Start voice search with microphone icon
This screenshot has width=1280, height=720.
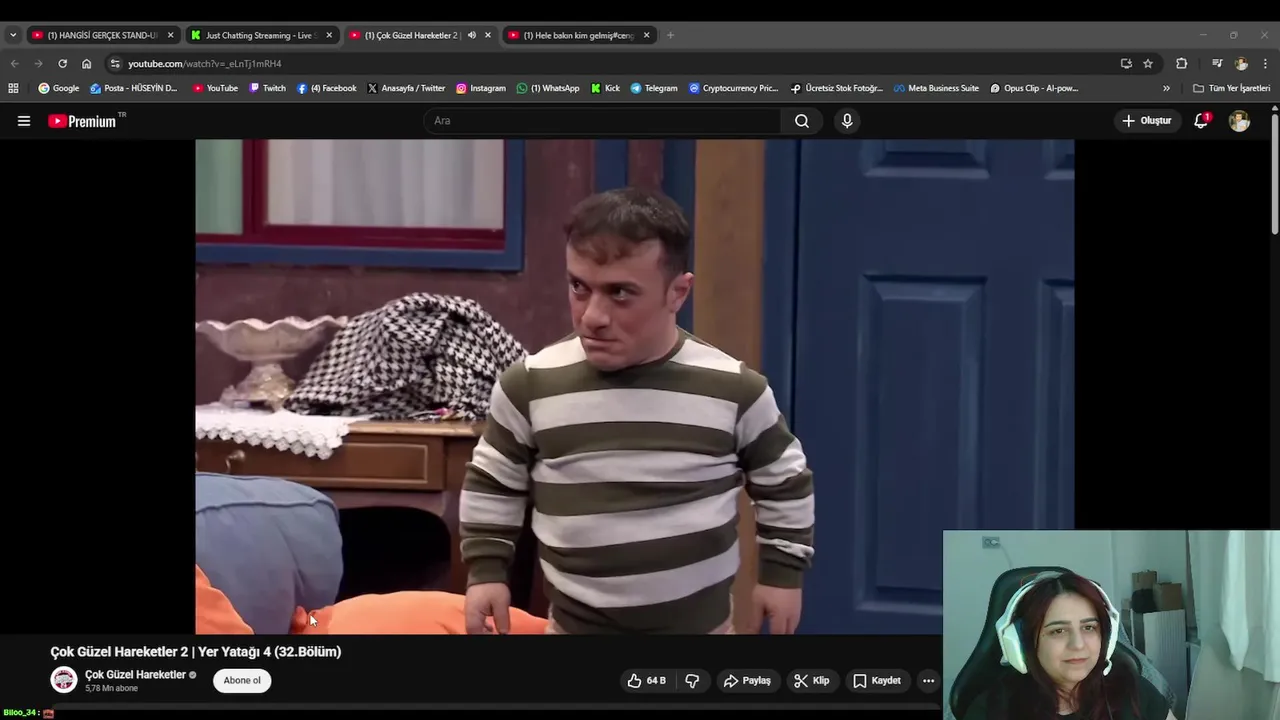point(847,121)
